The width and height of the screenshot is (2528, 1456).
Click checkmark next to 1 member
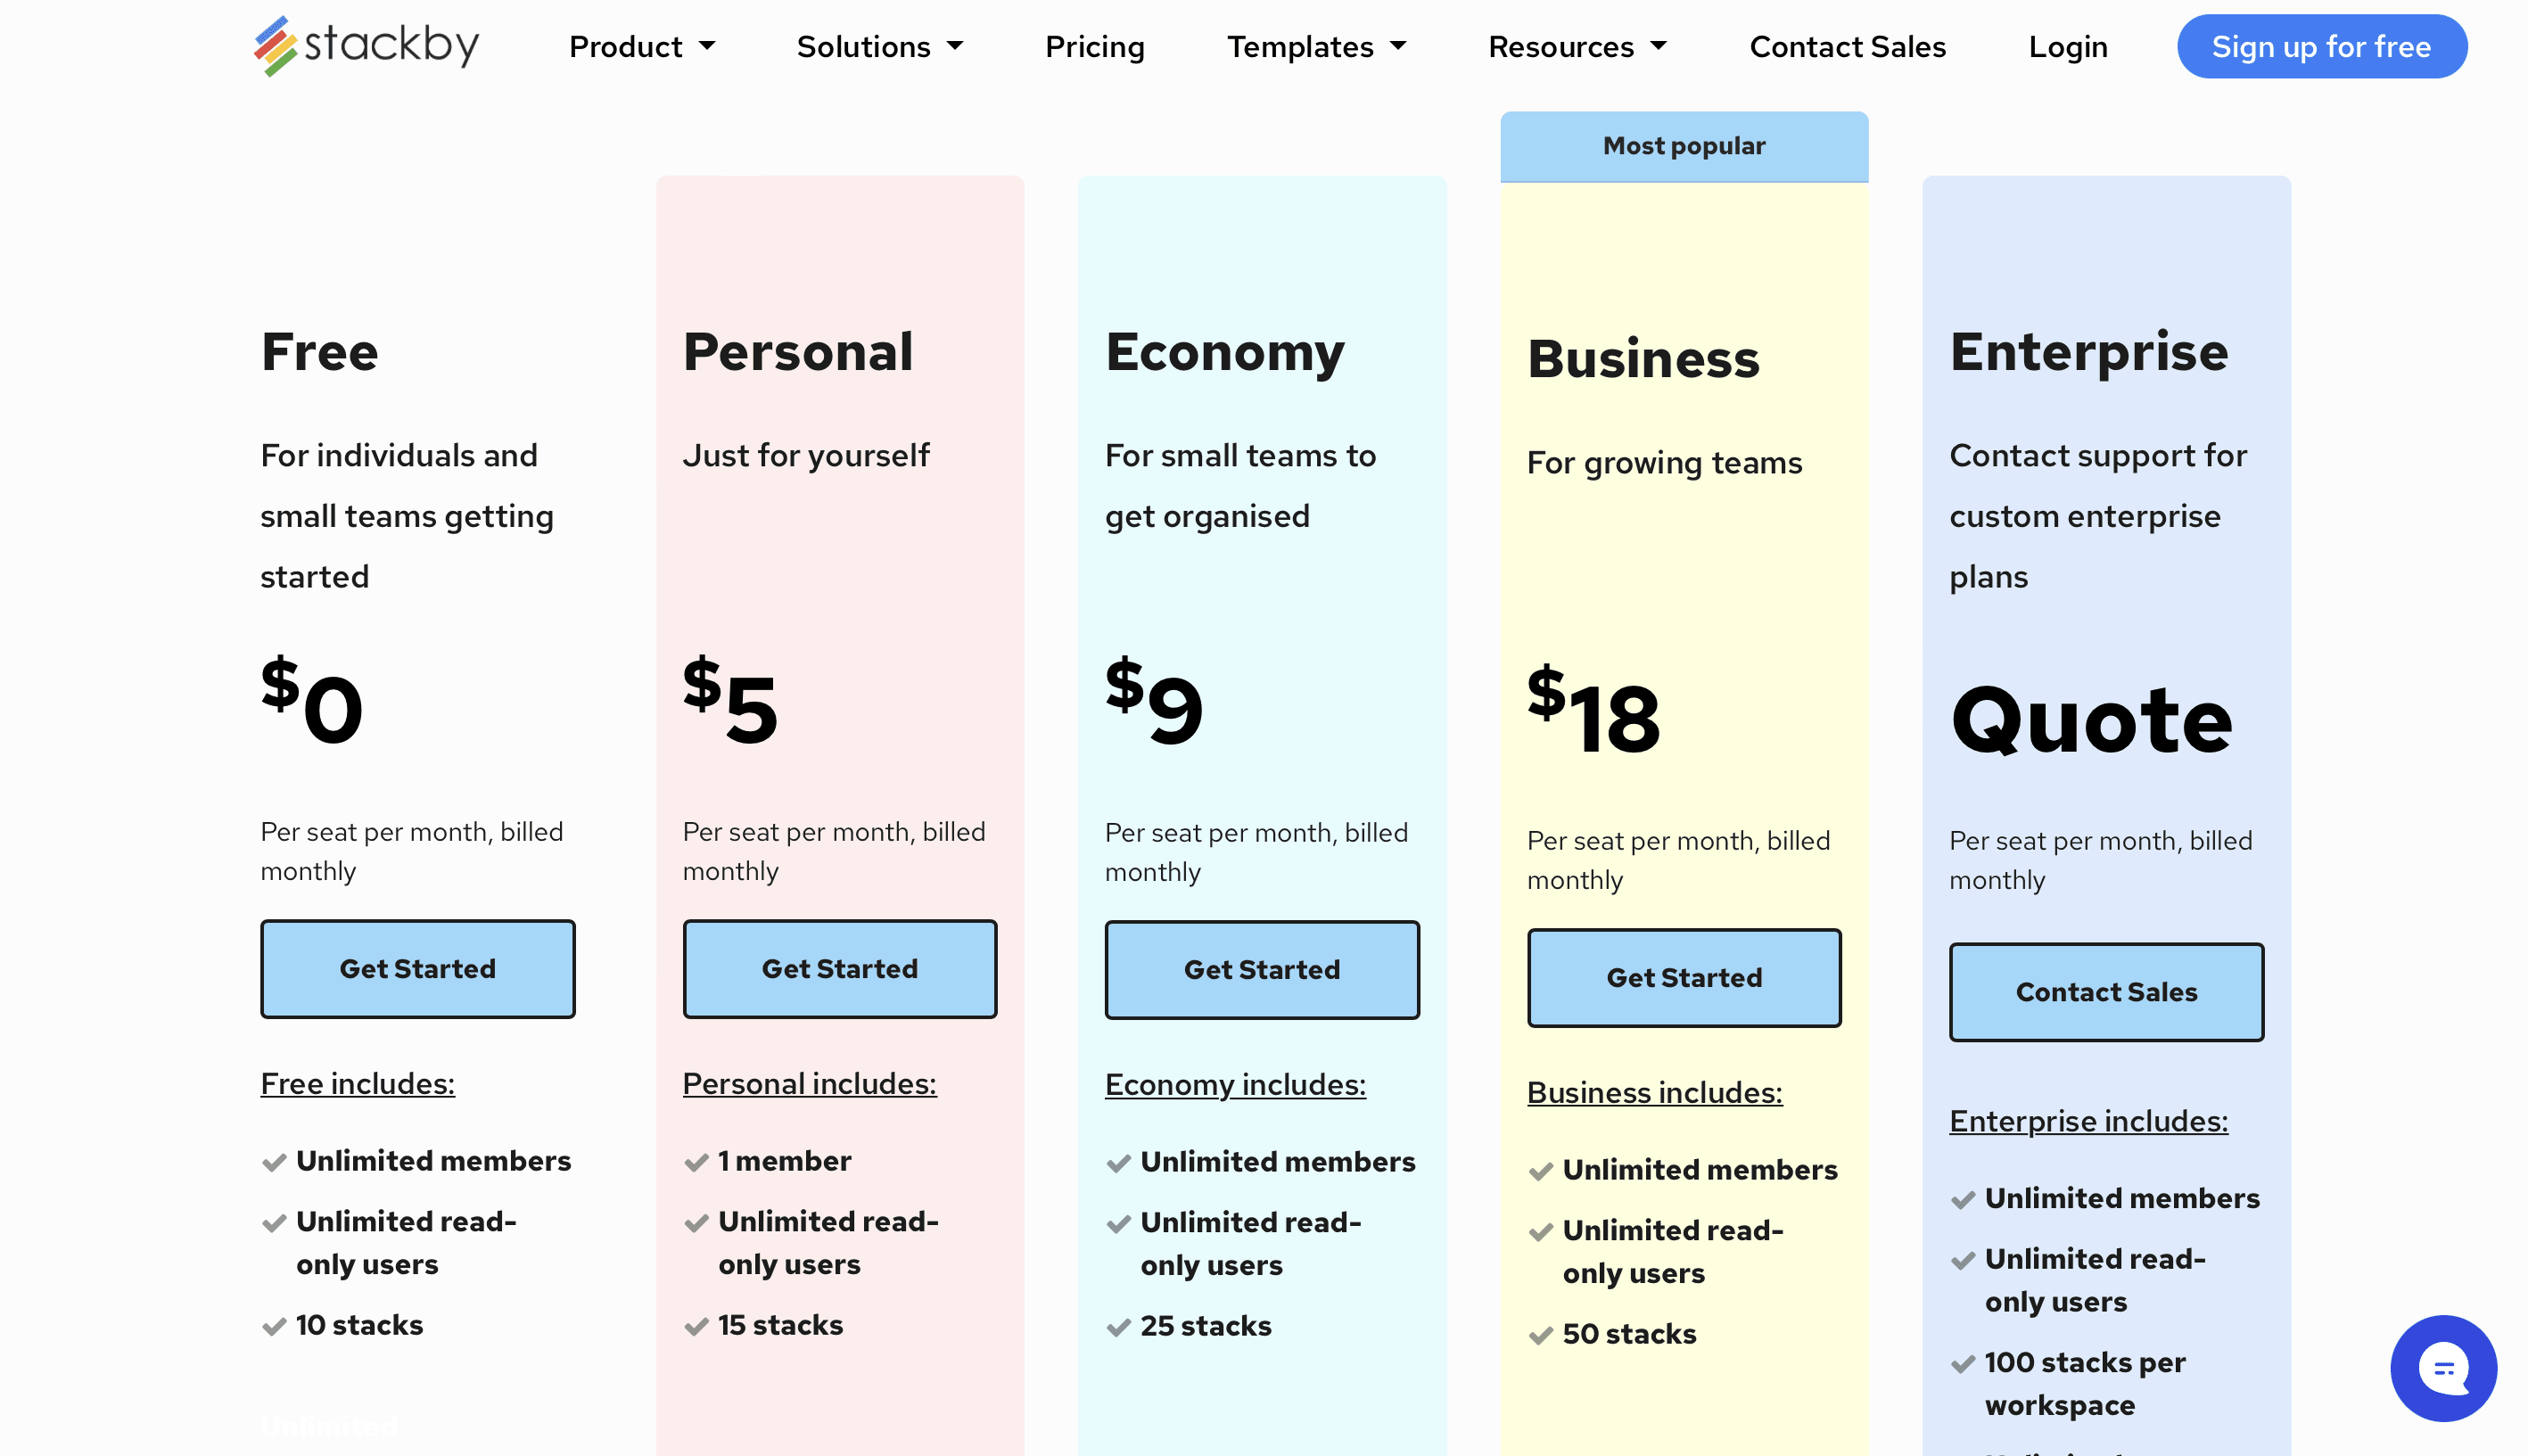[x=696, y=1163]
